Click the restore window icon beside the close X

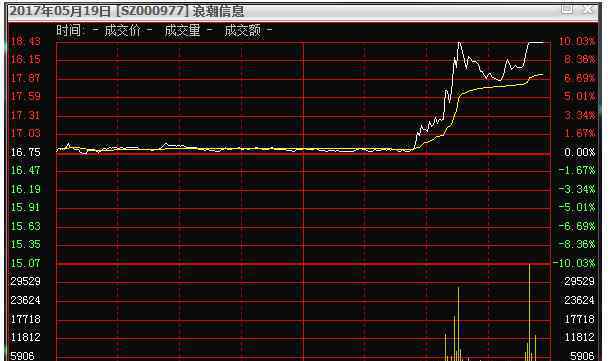(x=567, y=9)
